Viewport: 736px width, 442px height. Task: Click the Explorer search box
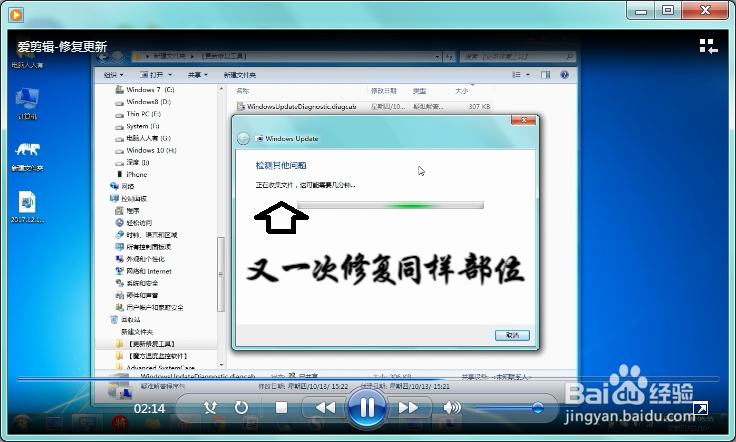click(517, 56)
